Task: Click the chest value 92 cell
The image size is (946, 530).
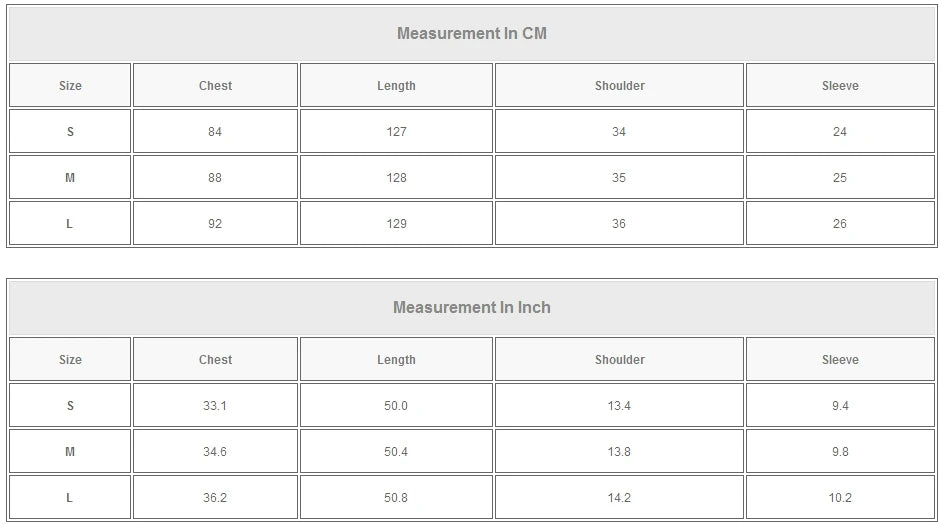Action: coord(215,224)
